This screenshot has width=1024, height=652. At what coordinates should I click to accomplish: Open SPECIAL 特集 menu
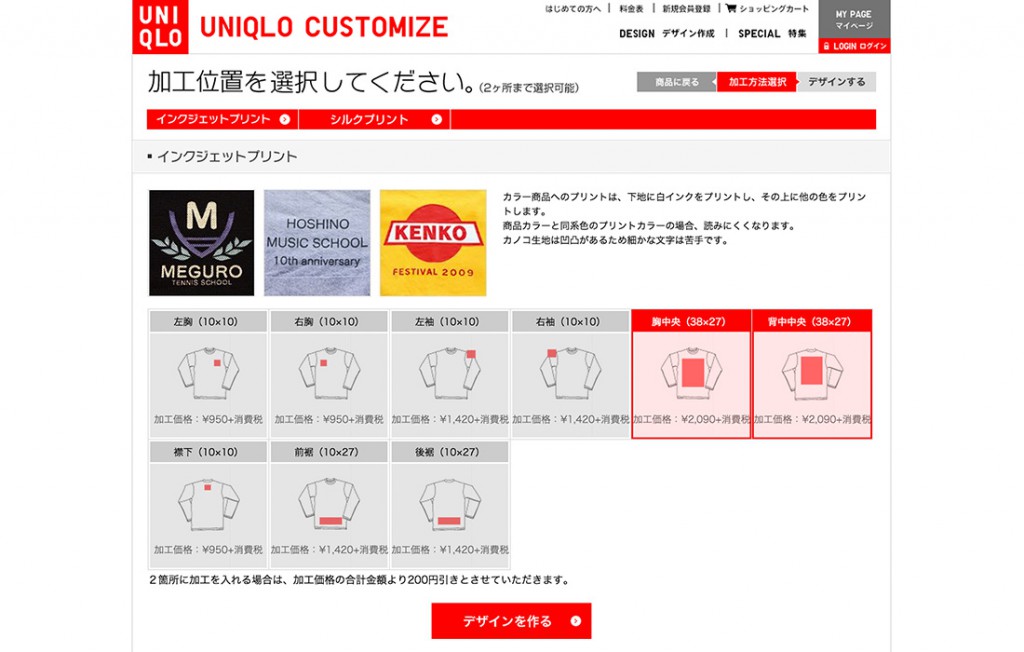pos(772,33)
